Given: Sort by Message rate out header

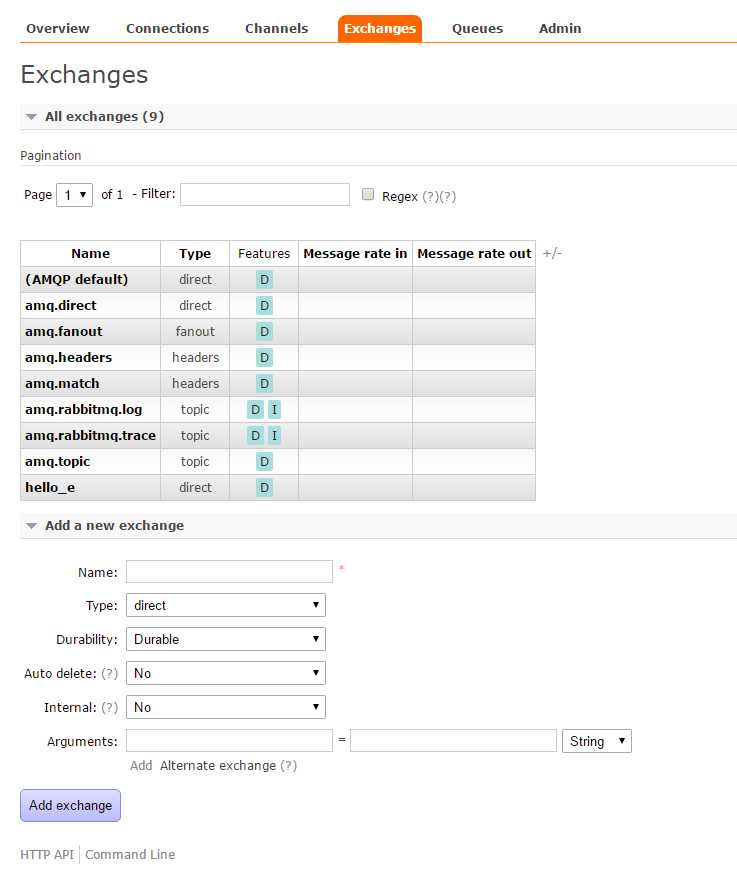Looking at the screenshot, I should [x=474, y=253].
